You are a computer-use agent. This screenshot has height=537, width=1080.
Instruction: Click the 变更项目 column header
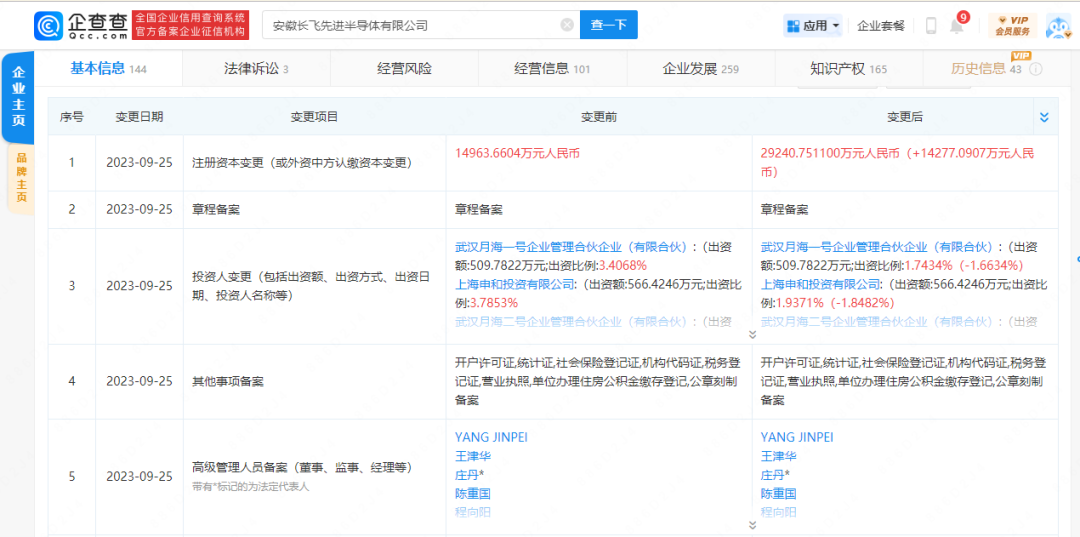coord(314,117)
